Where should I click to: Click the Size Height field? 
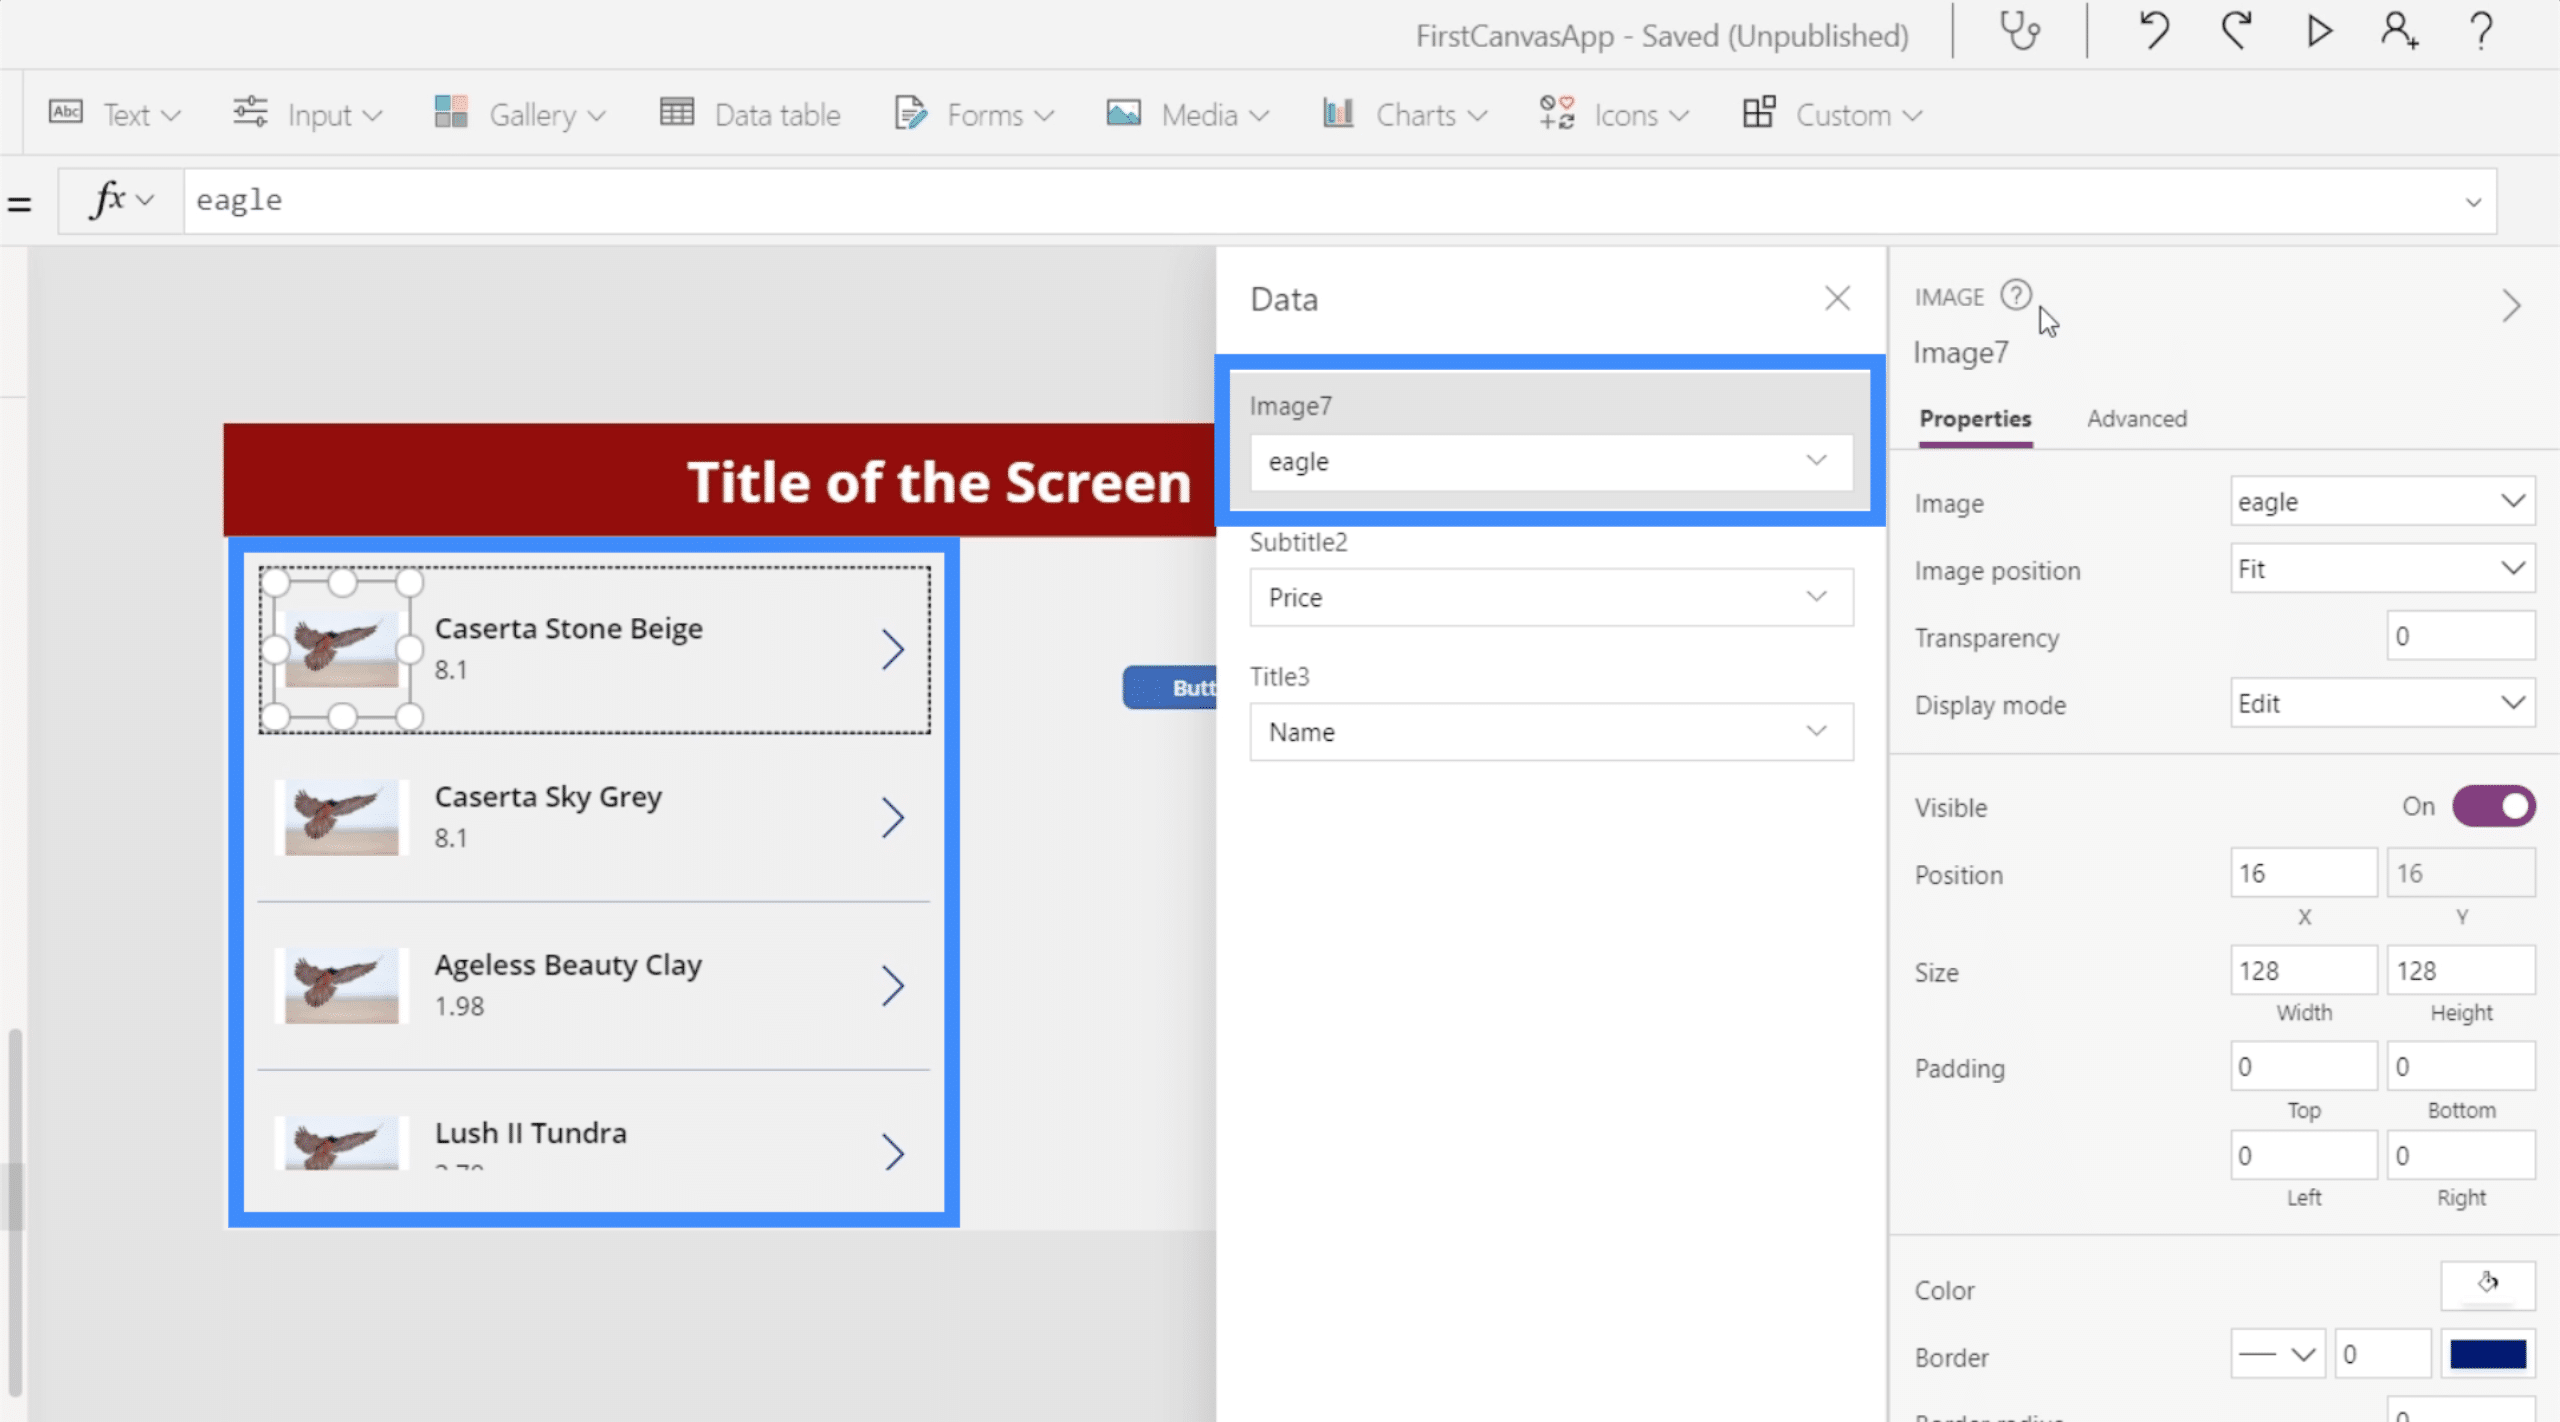2460,970
